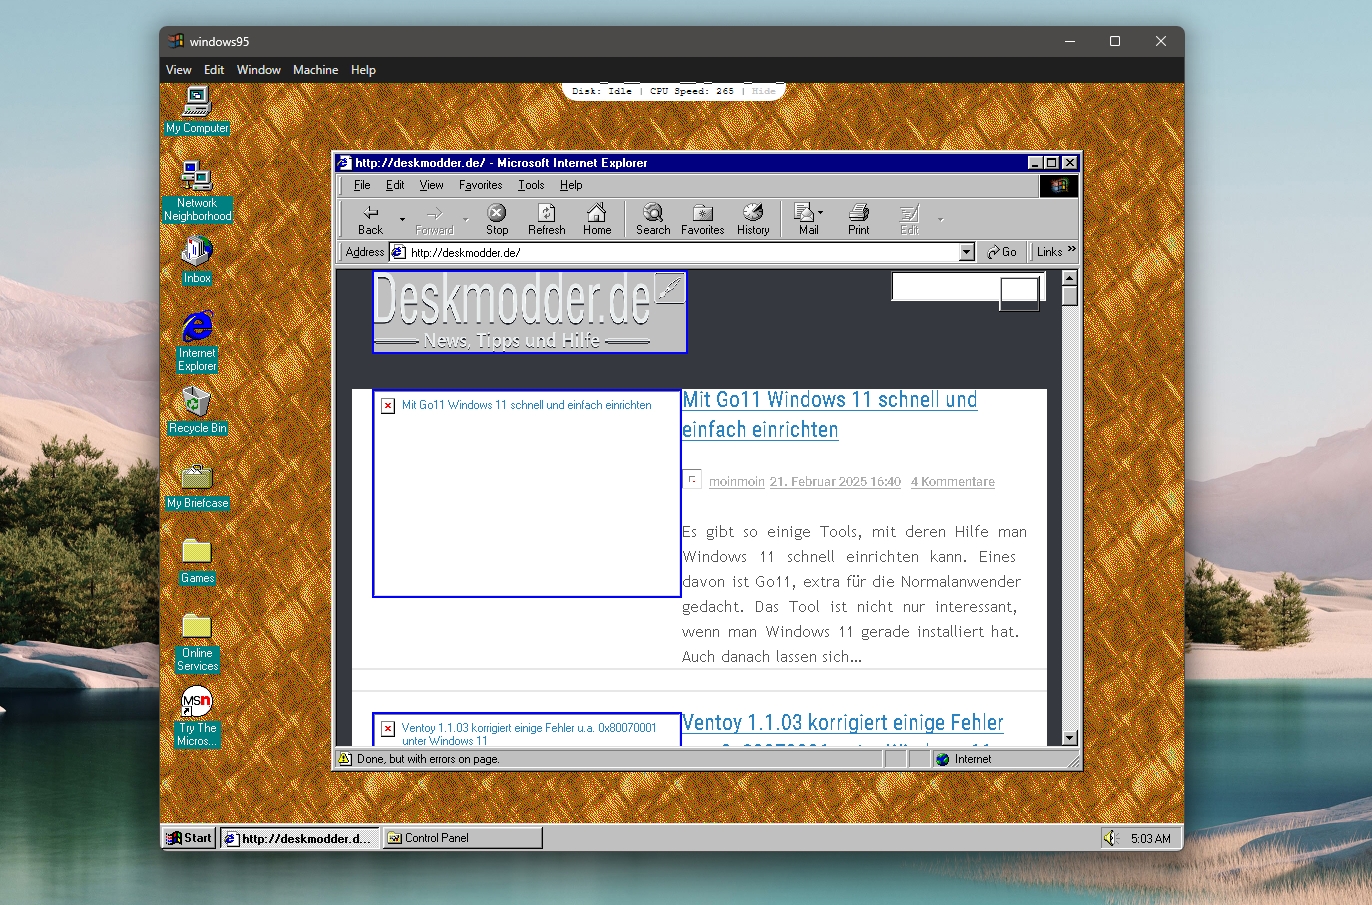1372x905 pixels.
Task: Open the Favorites menu
Action: point(481,185)
